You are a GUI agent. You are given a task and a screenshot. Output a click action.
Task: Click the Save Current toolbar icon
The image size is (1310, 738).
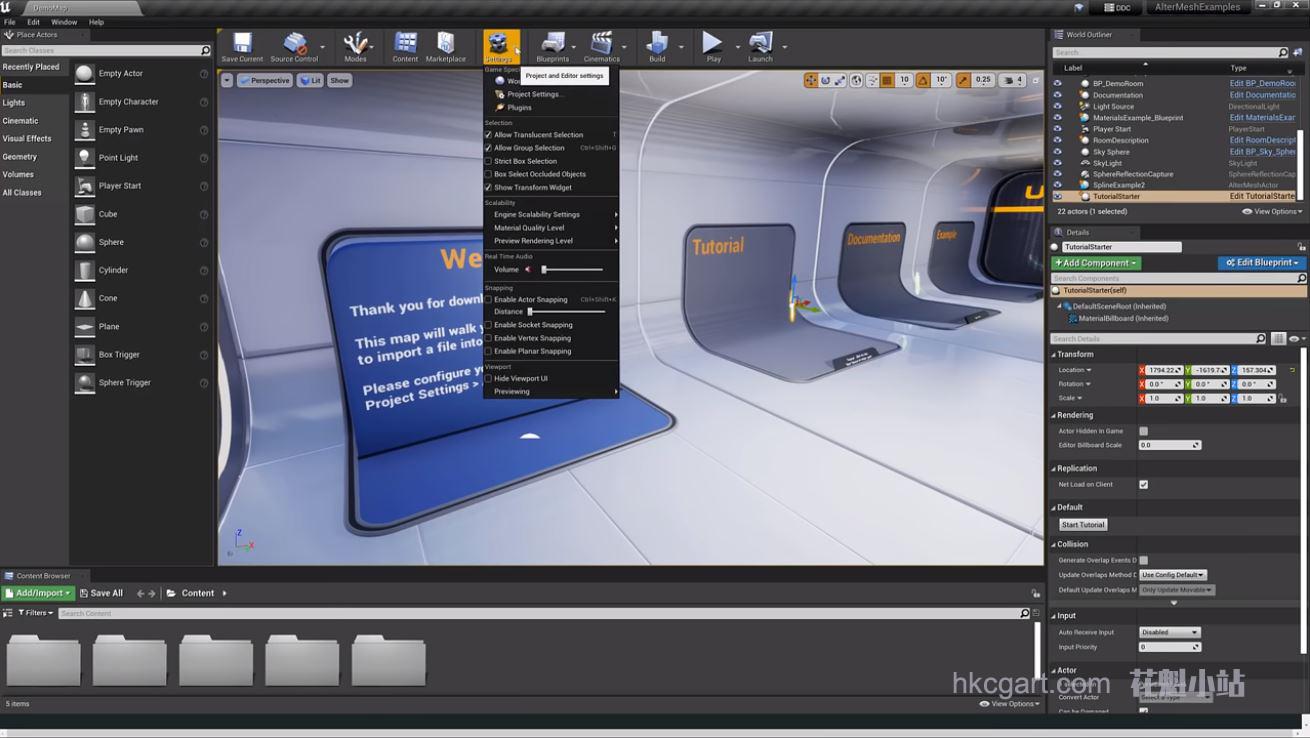tap(242, 46)
